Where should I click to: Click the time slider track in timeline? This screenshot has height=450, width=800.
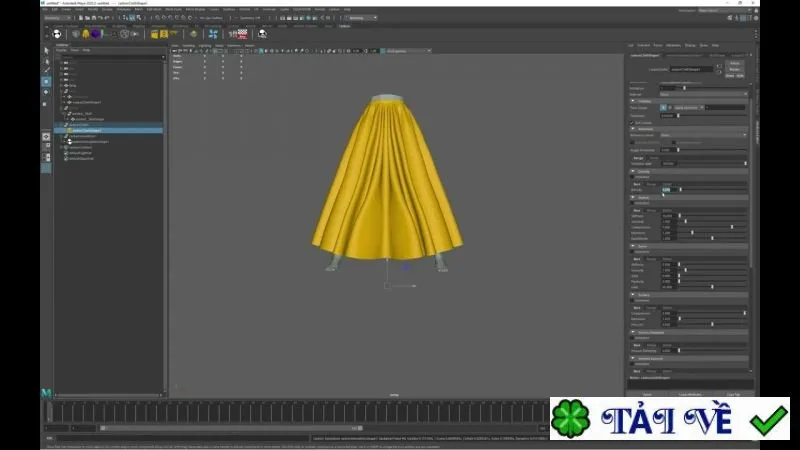click(298, 411)
